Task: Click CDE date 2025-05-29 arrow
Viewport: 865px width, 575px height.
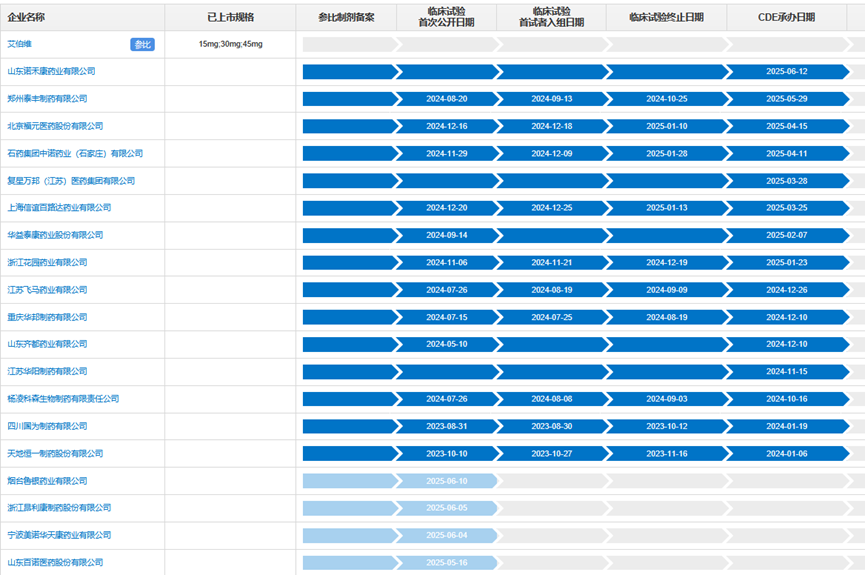Action: pos(787,99)
